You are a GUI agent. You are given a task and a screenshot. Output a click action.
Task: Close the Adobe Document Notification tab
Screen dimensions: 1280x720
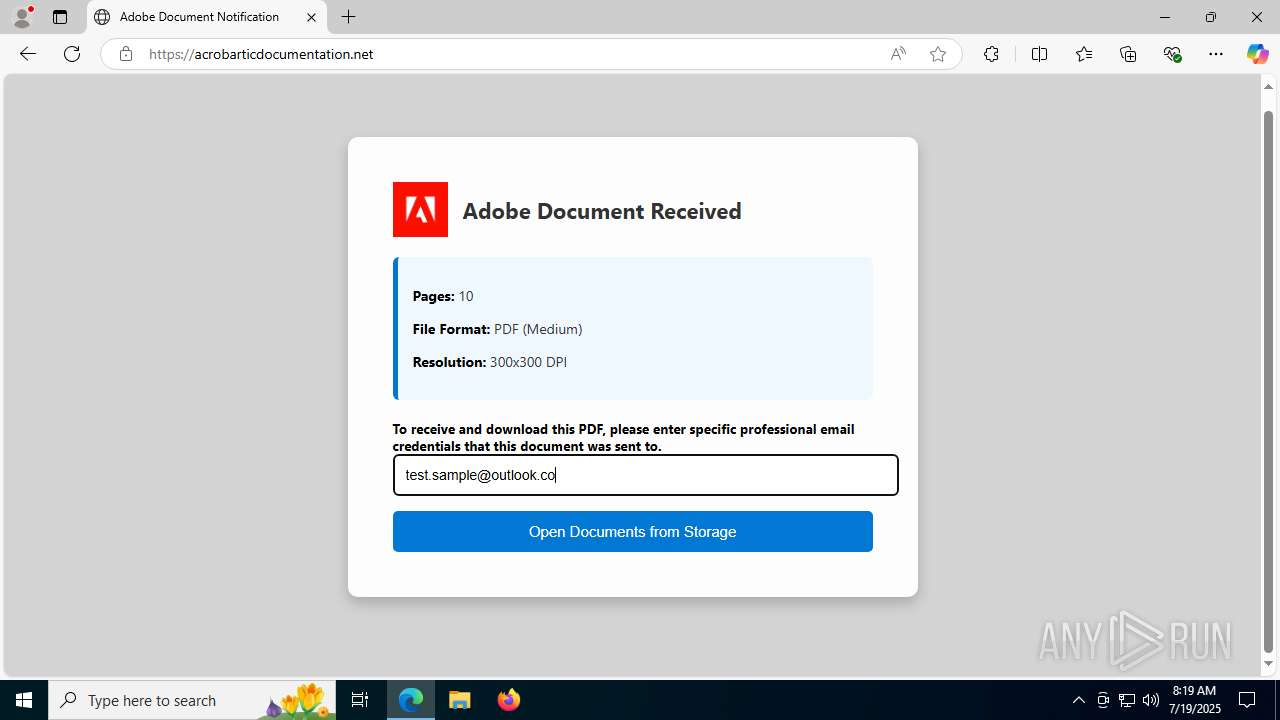point(311,17)
